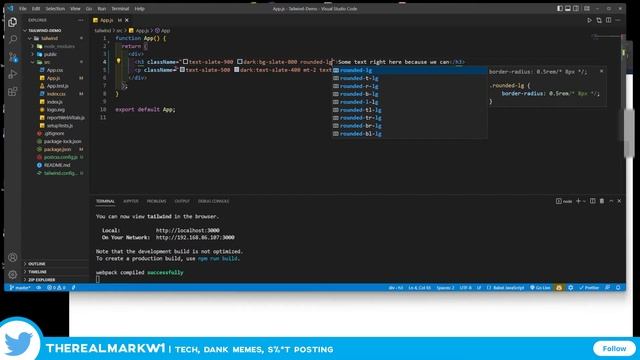Viewport: 640px width, 360px height.
Task: Open the Selection menu
Action: click(55, 9)
